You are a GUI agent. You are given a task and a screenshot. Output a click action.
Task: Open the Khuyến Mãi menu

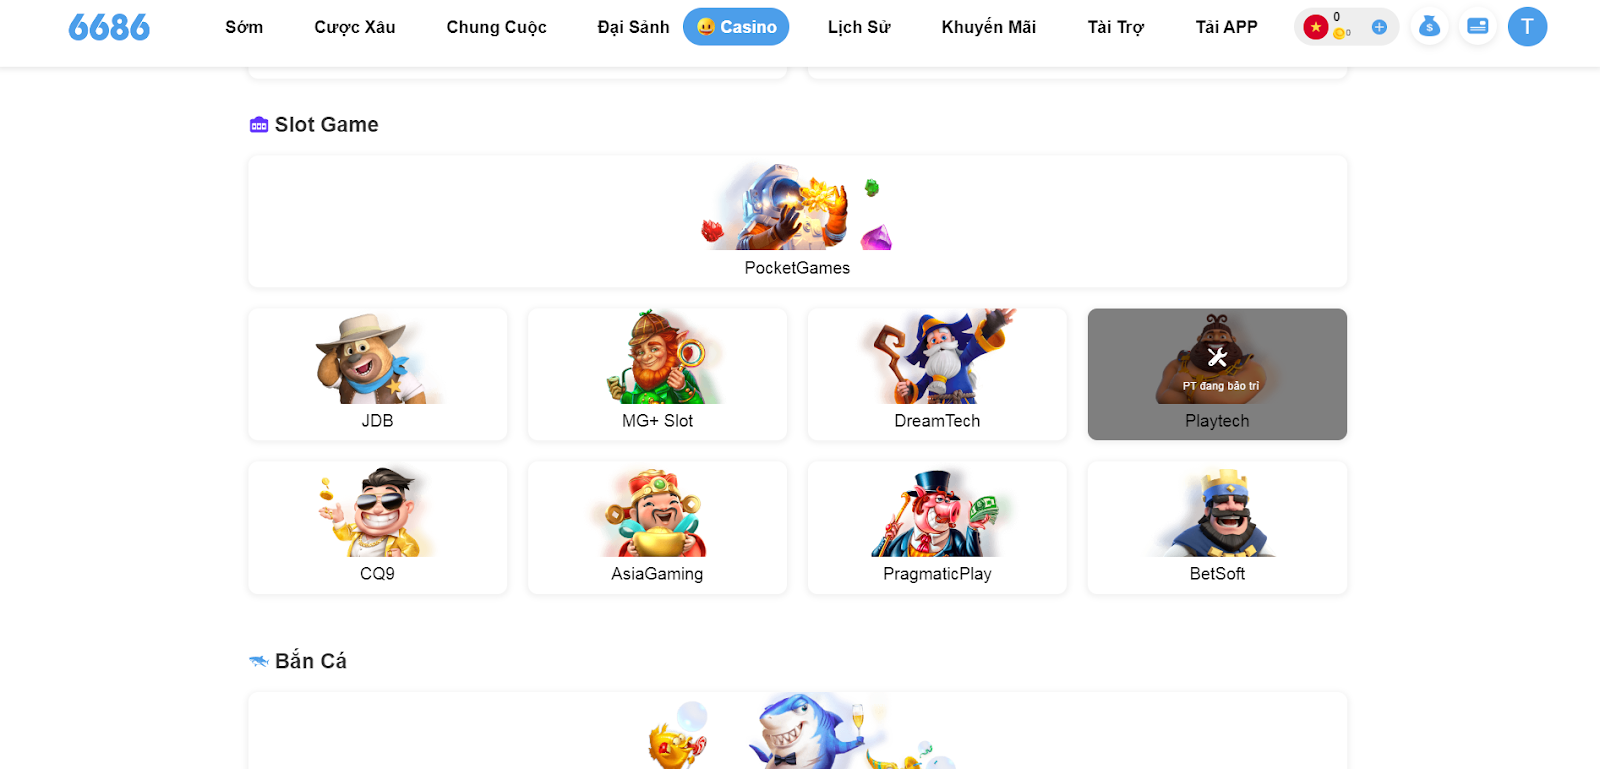(x=988, y=27)
